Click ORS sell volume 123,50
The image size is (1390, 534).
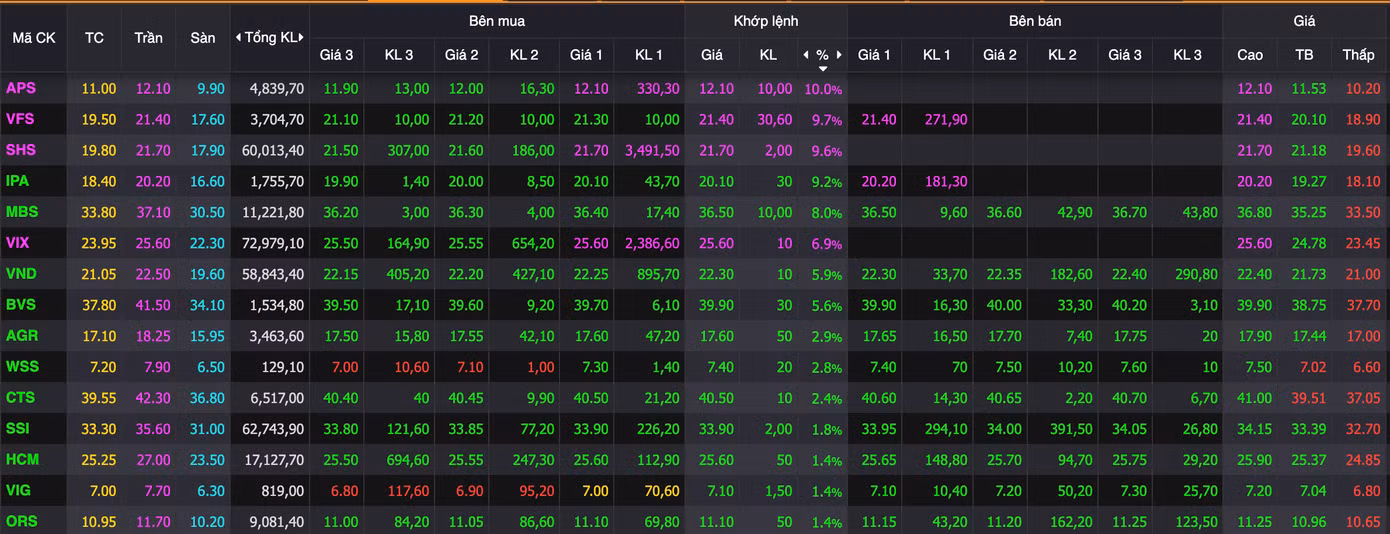coord(1195,523)
